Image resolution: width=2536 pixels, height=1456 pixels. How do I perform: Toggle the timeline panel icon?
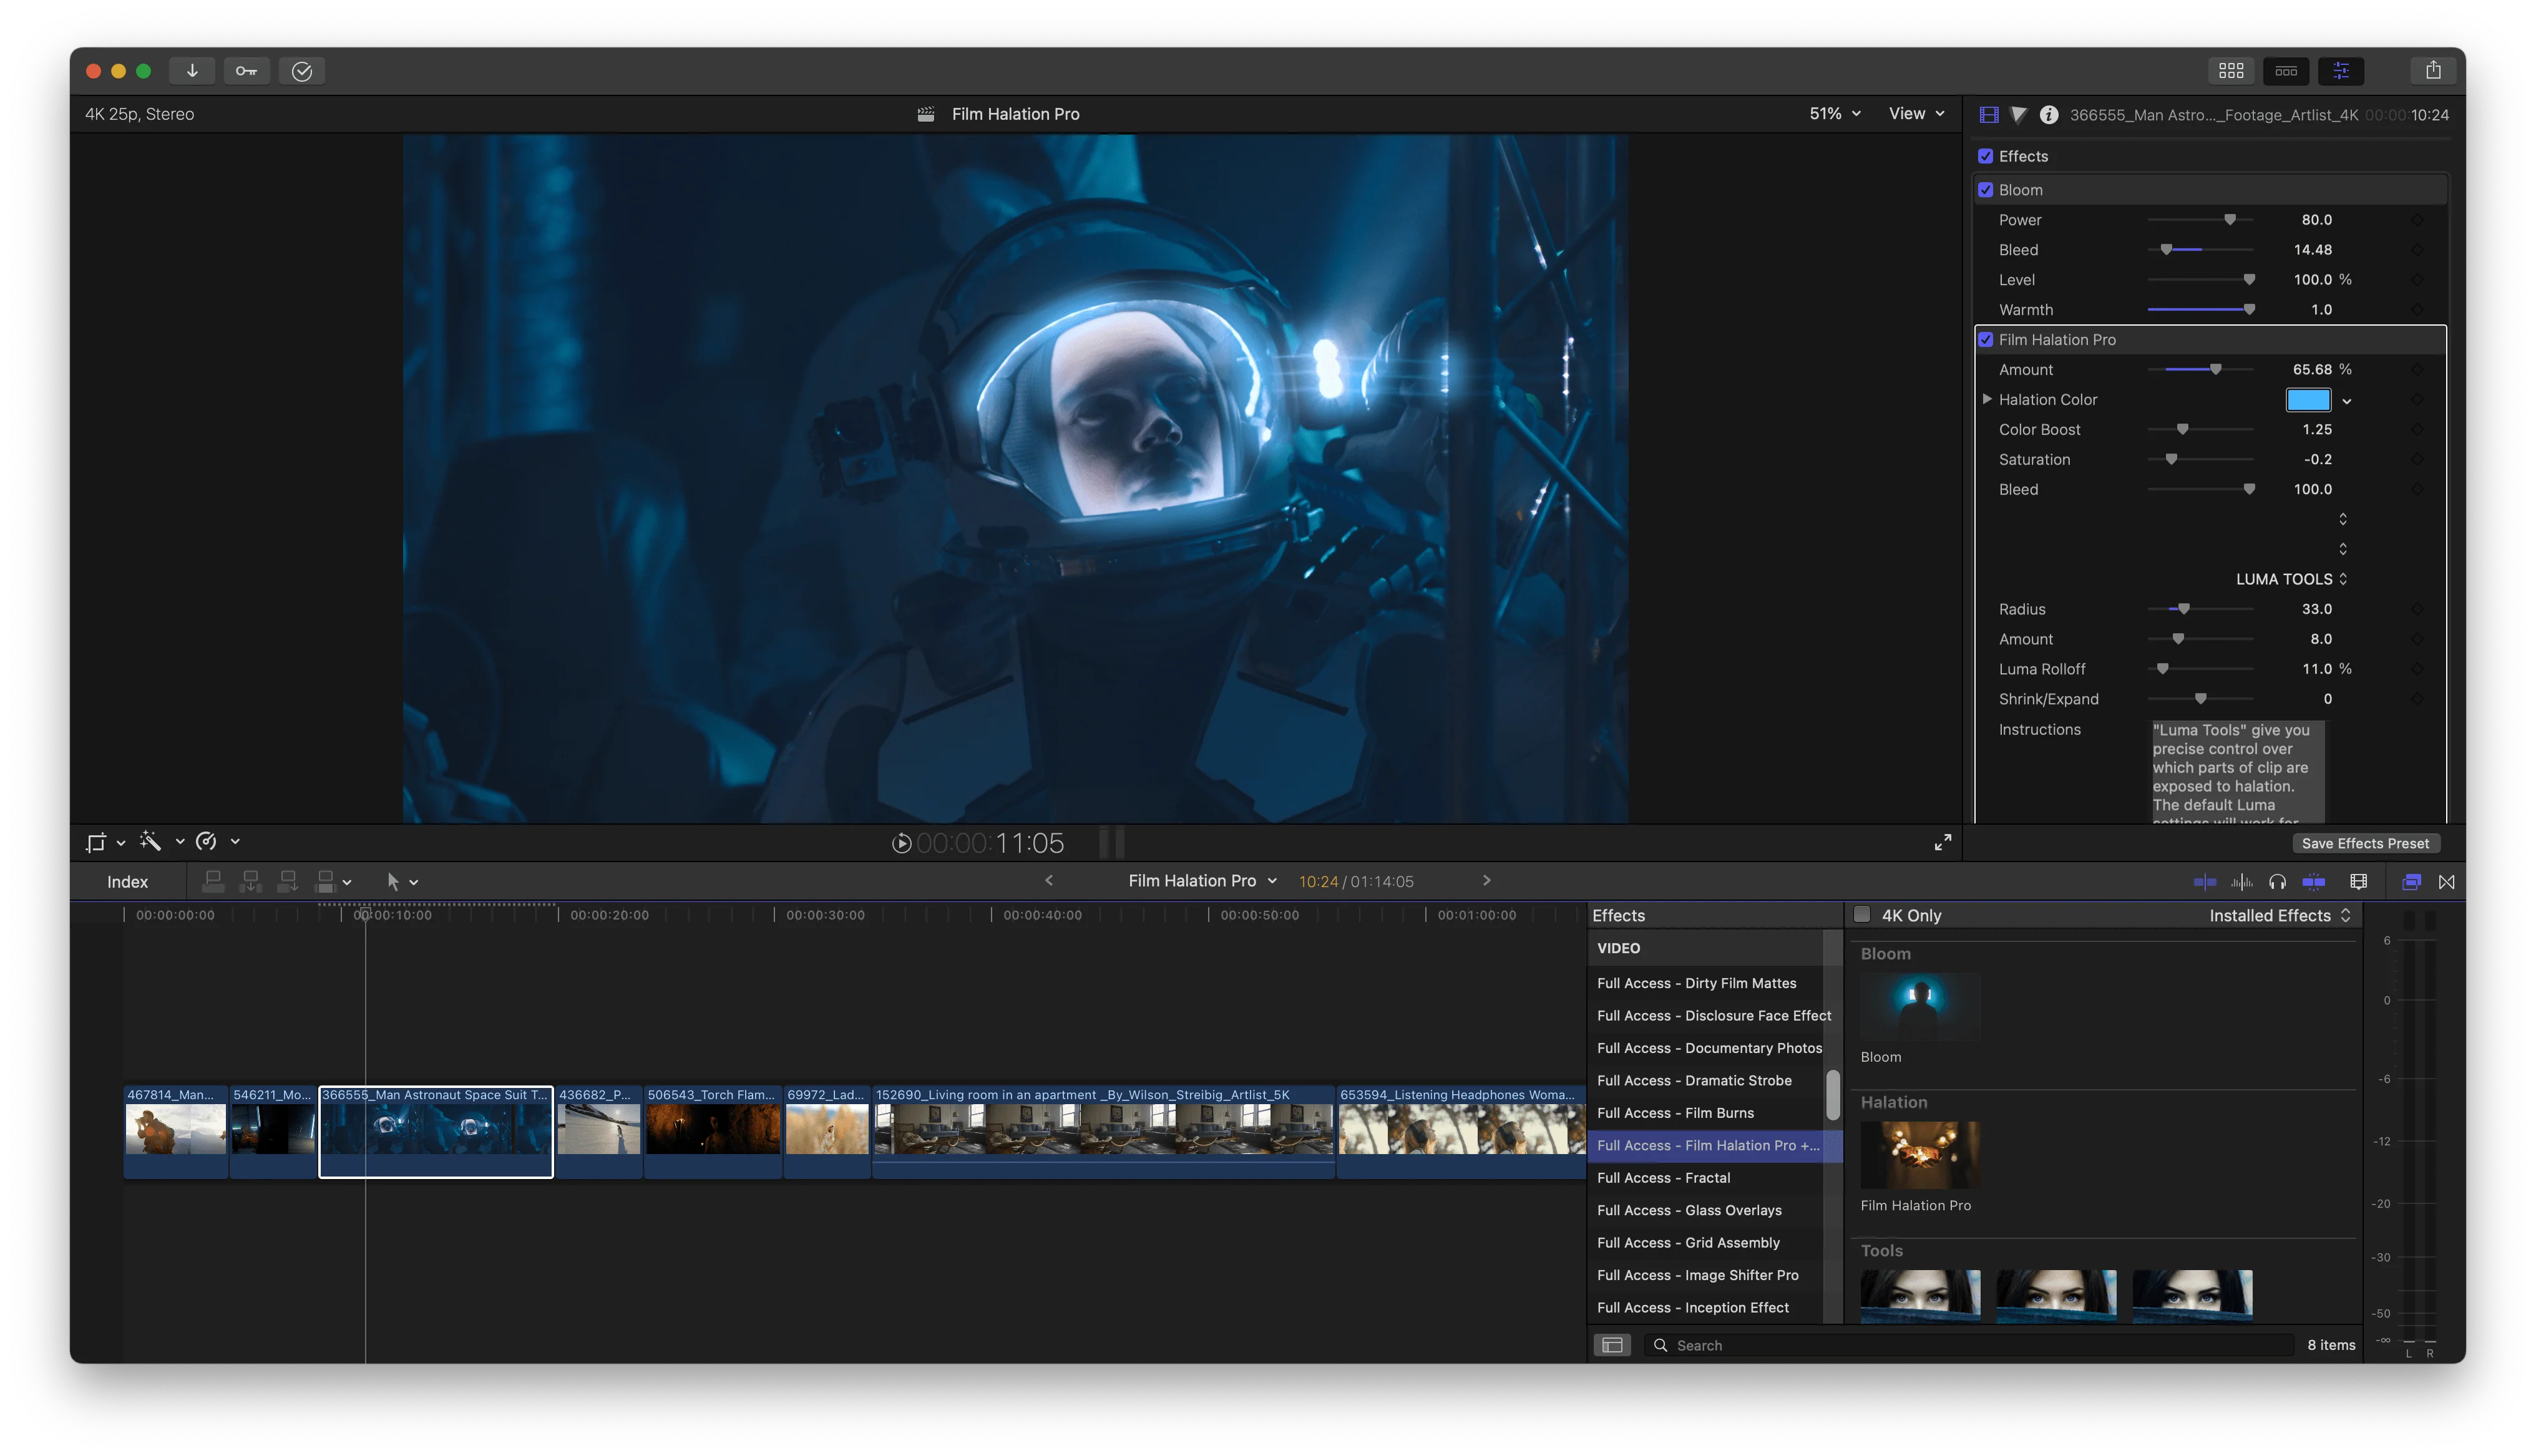(2286, 71)
